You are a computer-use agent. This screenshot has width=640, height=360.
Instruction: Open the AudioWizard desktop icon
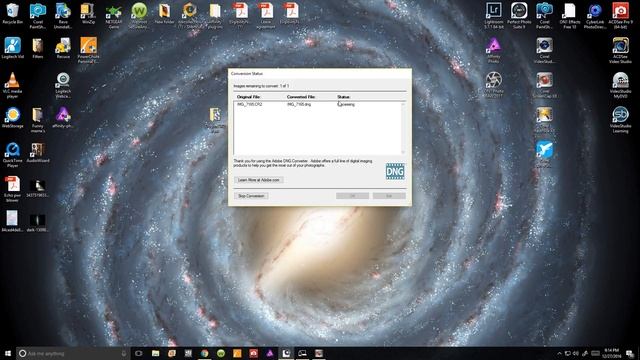coord(38,152)
